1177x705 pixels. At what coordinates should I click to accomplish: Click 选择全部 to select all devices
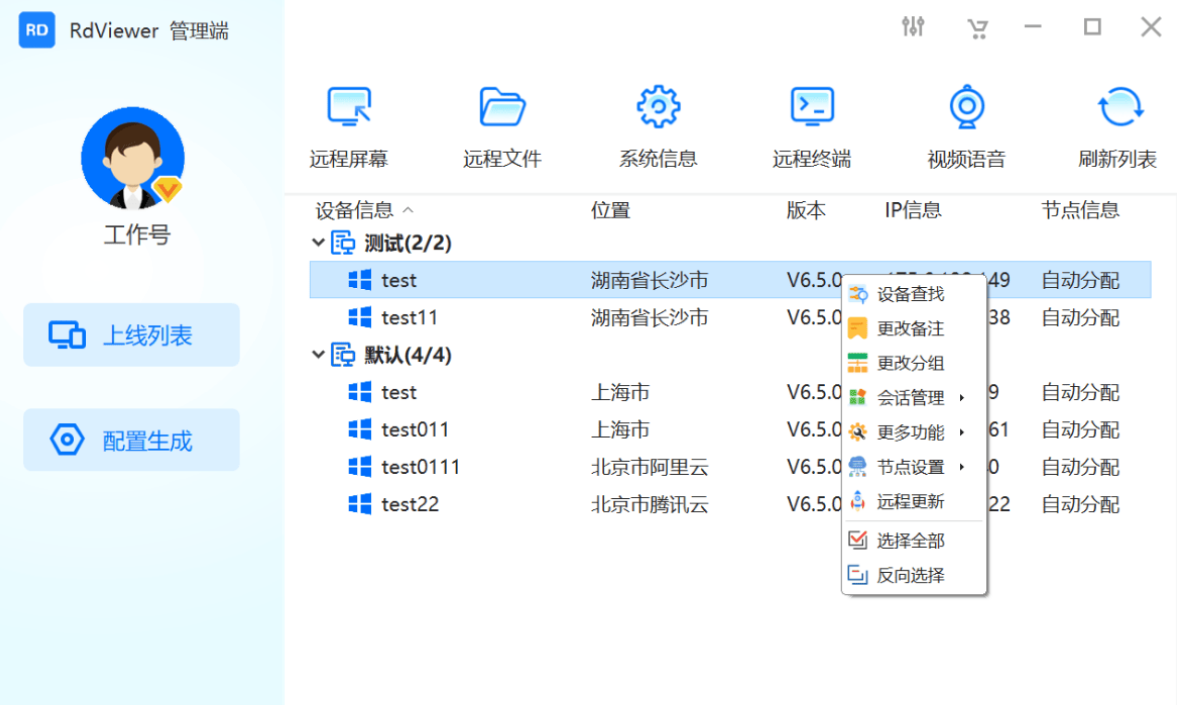[x=910, y=540]
